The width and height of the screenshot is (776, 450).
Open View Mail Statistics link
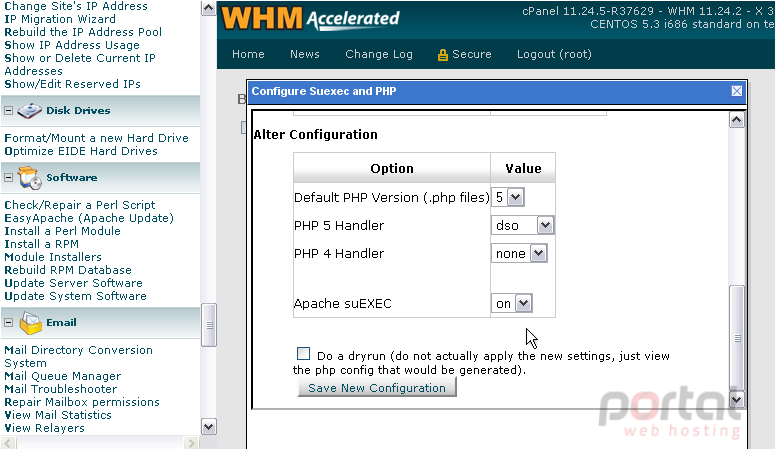click(x=58, y=415)
